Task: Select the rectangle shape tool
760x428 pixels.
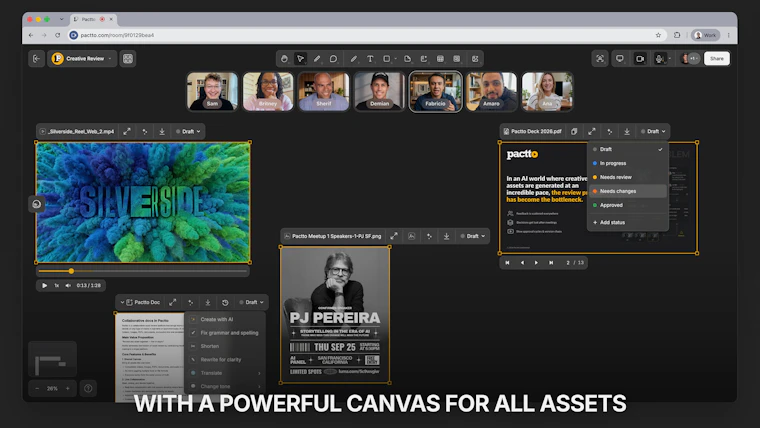Action: pos(387,59)
